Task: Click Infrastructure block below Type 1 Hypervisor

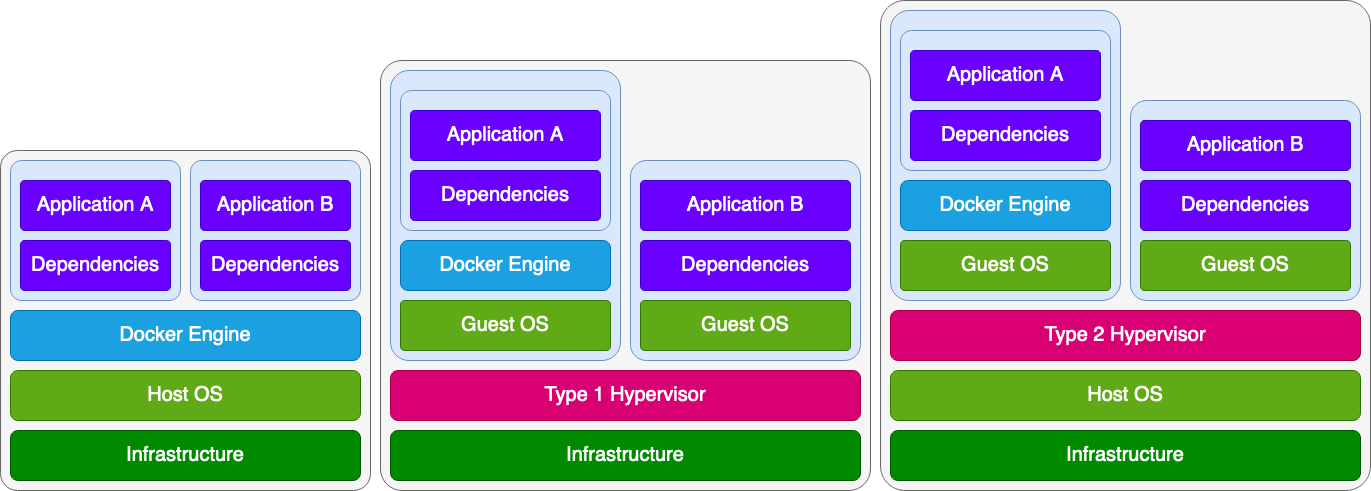Action: [625, 455]
